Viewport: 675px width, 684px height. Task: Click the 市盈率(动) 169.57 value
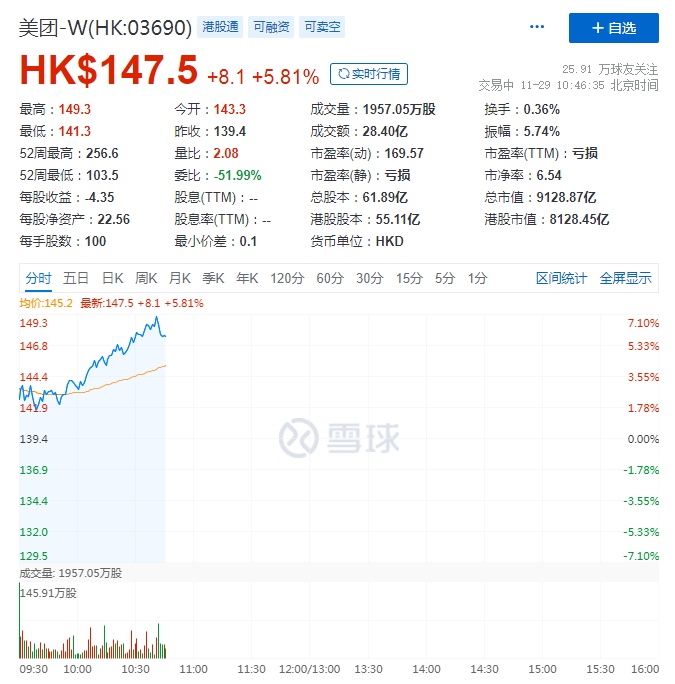404,154
